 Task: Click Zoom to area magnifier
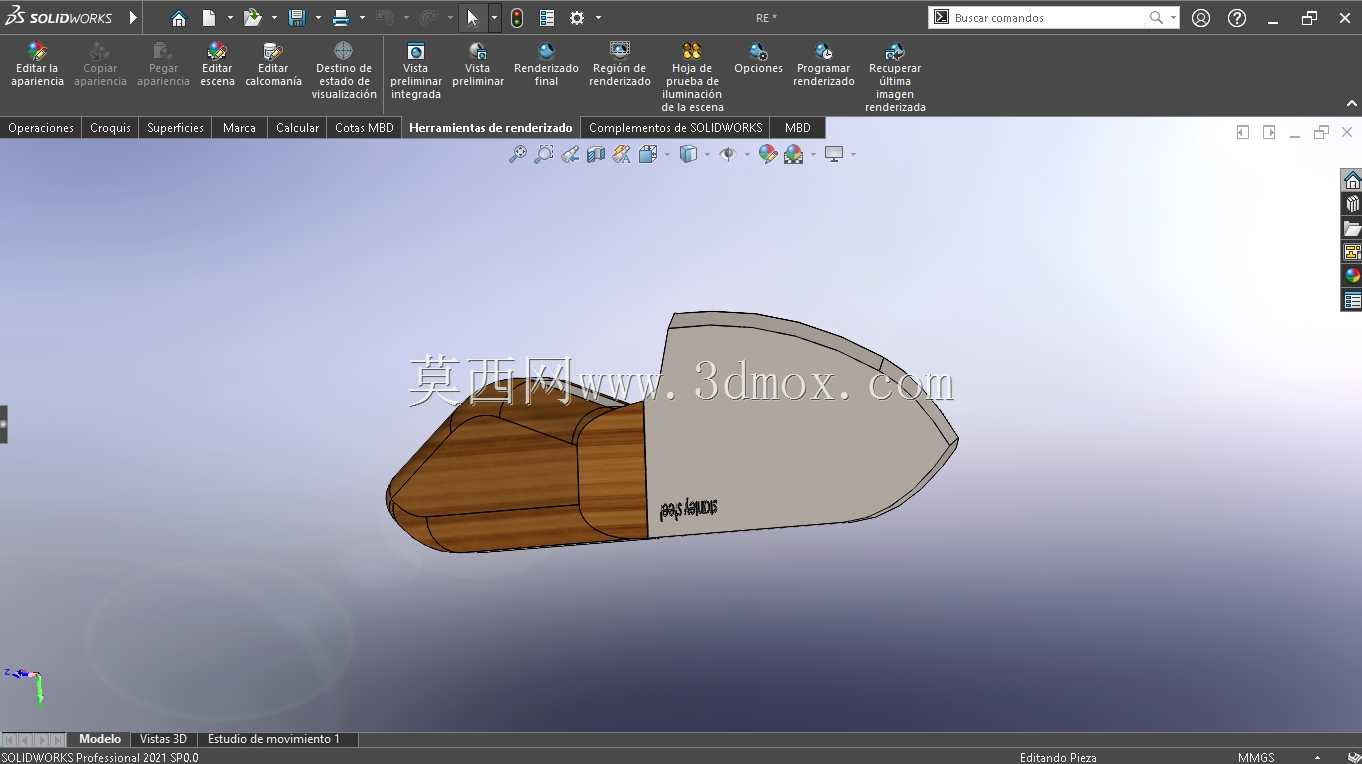pos(544,154)
